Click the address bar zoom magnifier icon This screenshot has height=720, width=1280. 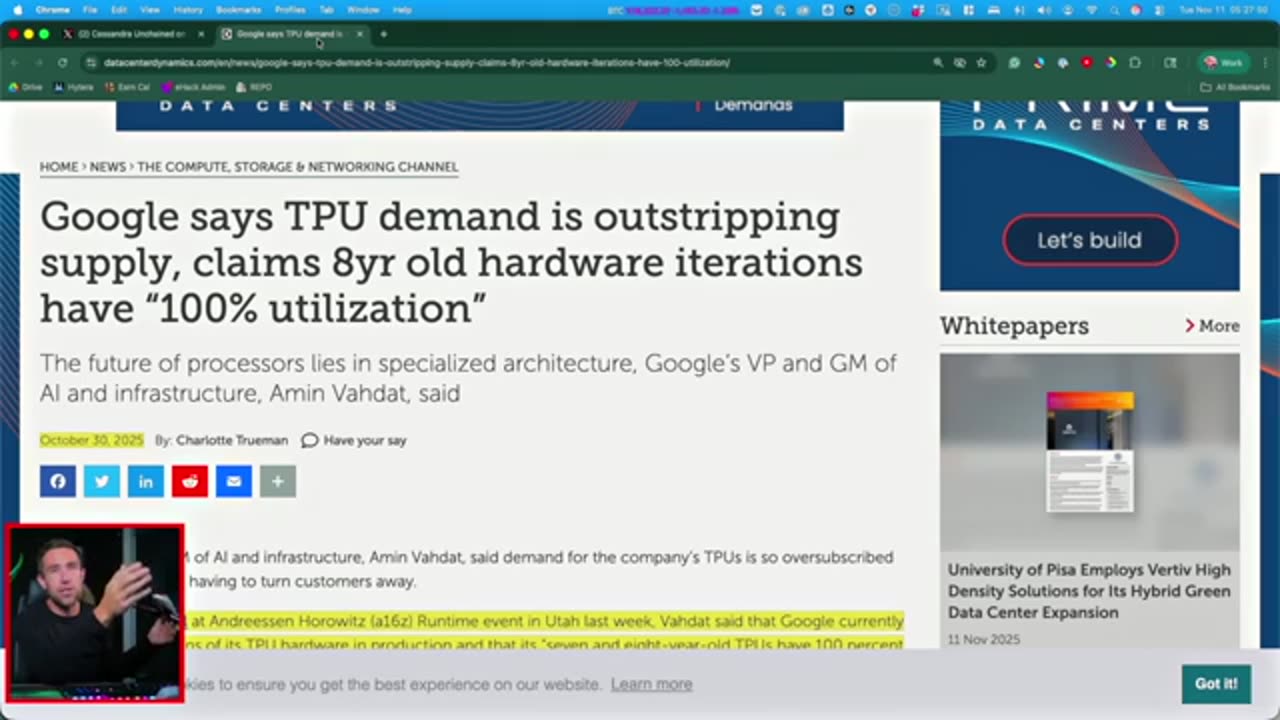click(937, 62)
